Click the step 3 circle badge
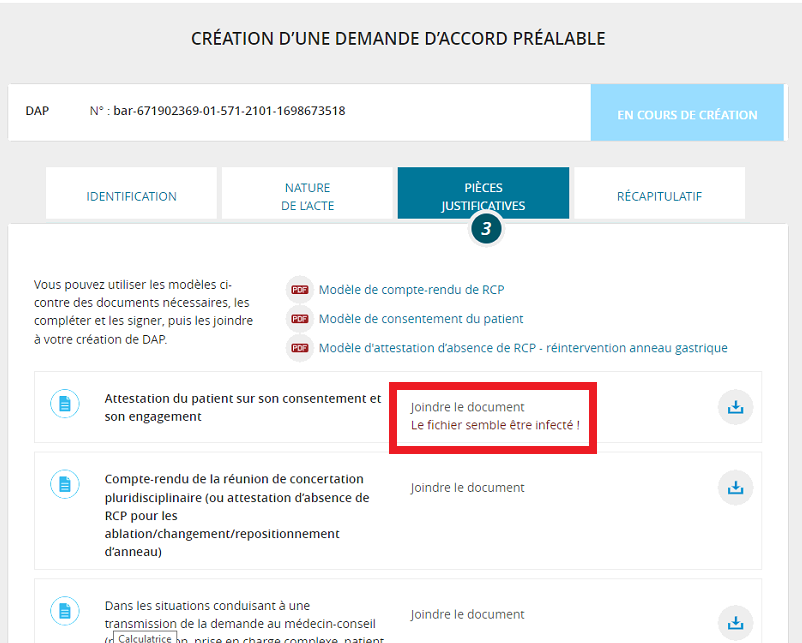The width and height of the screenshot is (802, 643). [x=486, y=228]
